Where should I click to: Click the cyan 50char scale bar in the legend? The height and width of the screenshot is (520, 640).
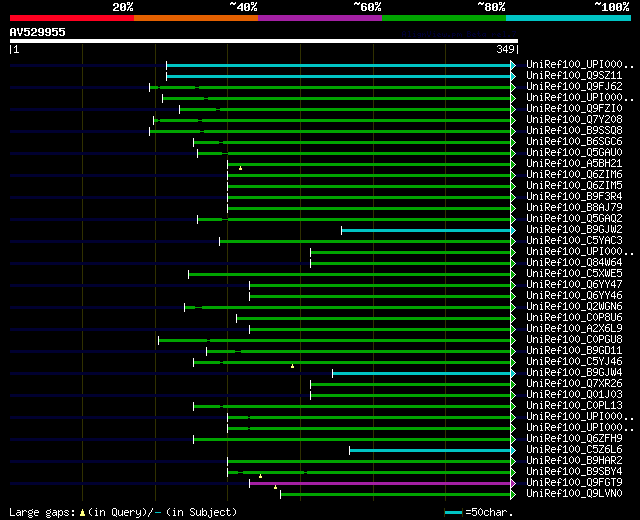point(453,513)
